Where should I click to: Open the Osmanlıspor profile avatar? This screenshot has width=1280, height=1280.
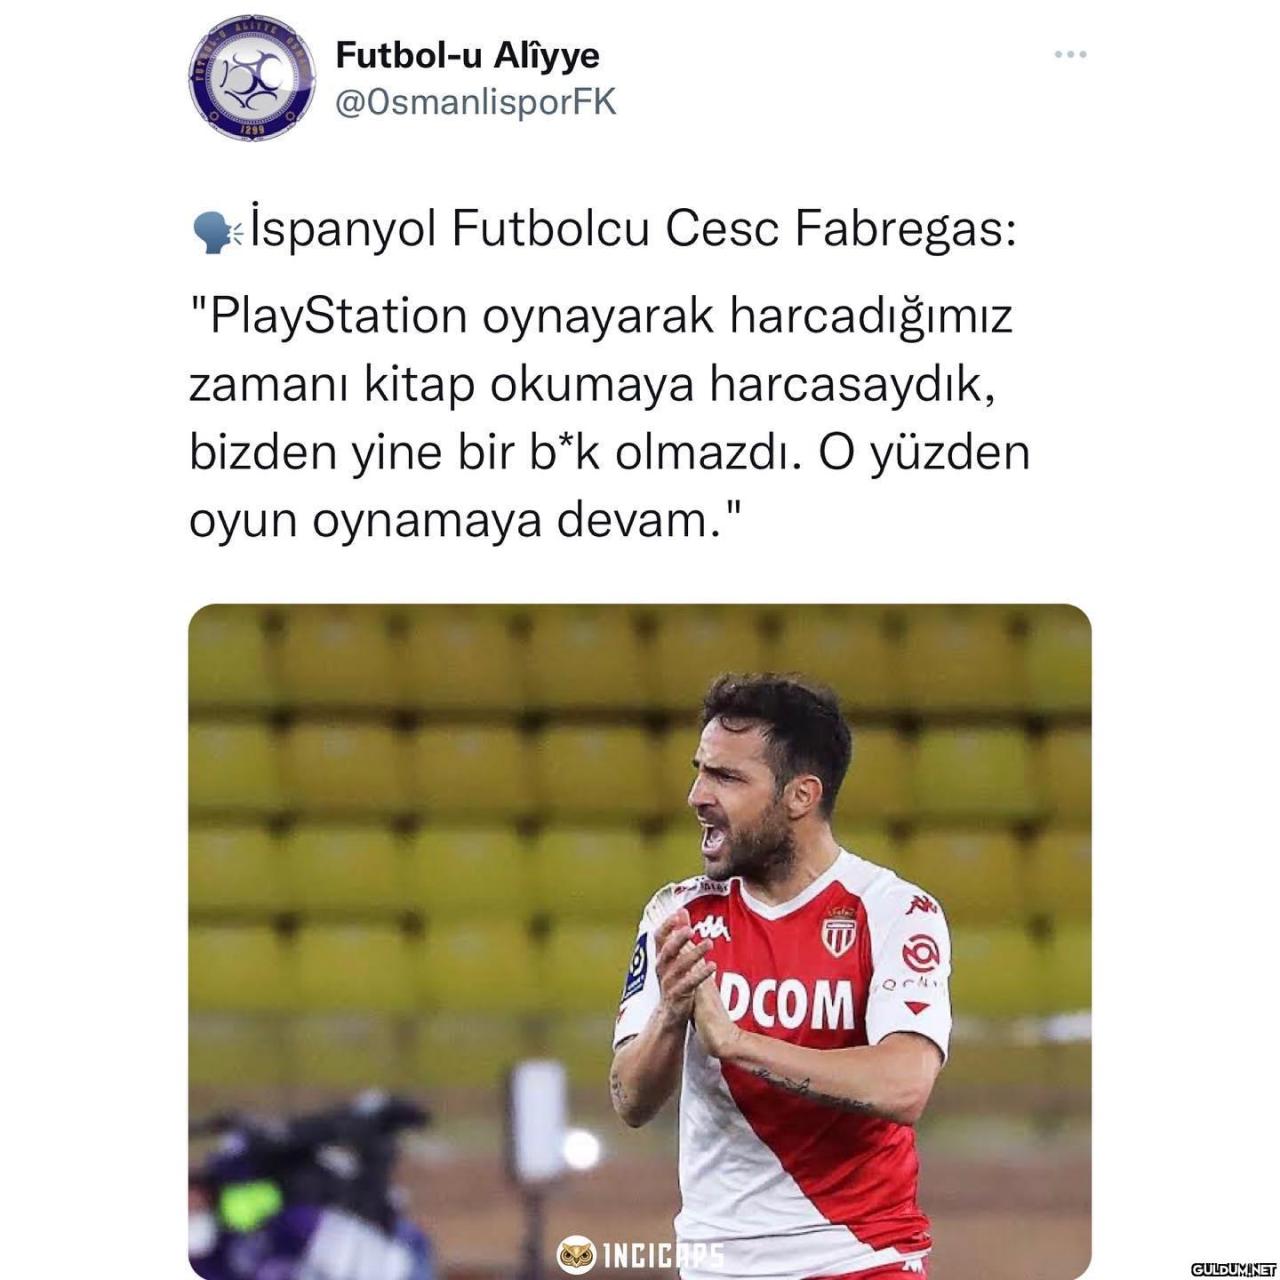point(245,77)
